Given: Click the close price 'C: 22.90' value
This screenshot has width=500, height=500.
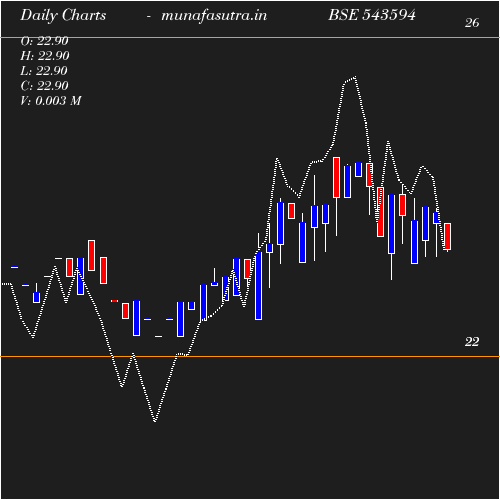Looking at the screenshot, I should (44, 86).
